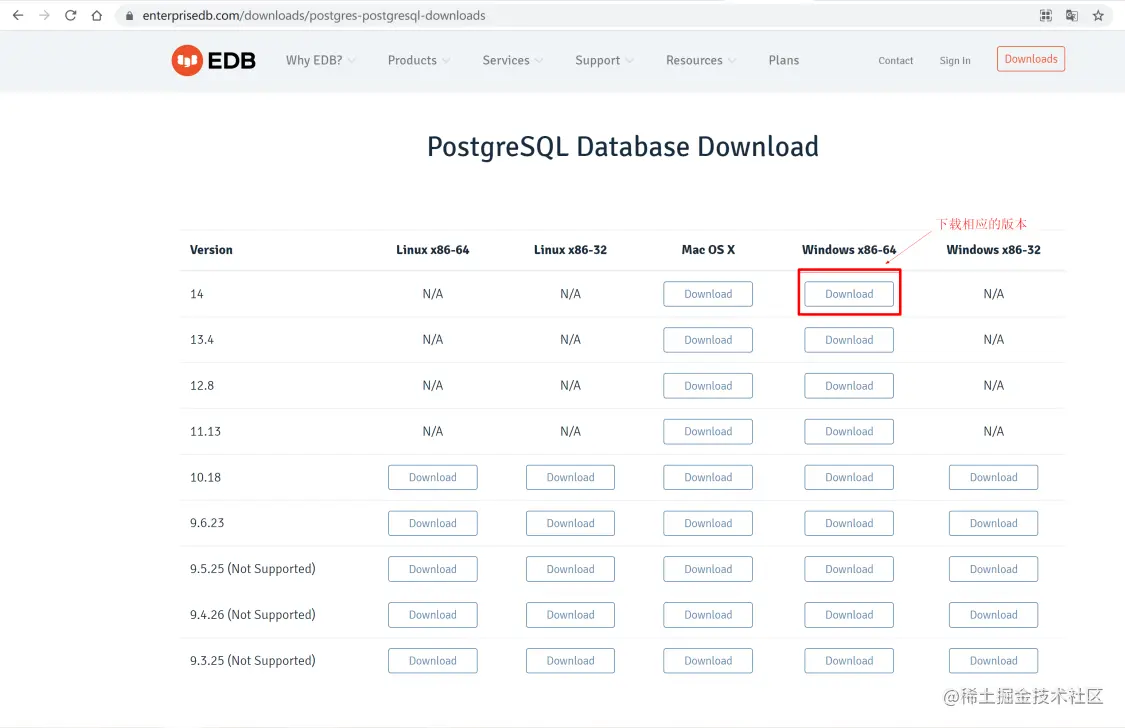This screenshot has height=728, width=1125.
Task: Download version 9.6.23 for Windows x86-64
Action: (849, 524)
